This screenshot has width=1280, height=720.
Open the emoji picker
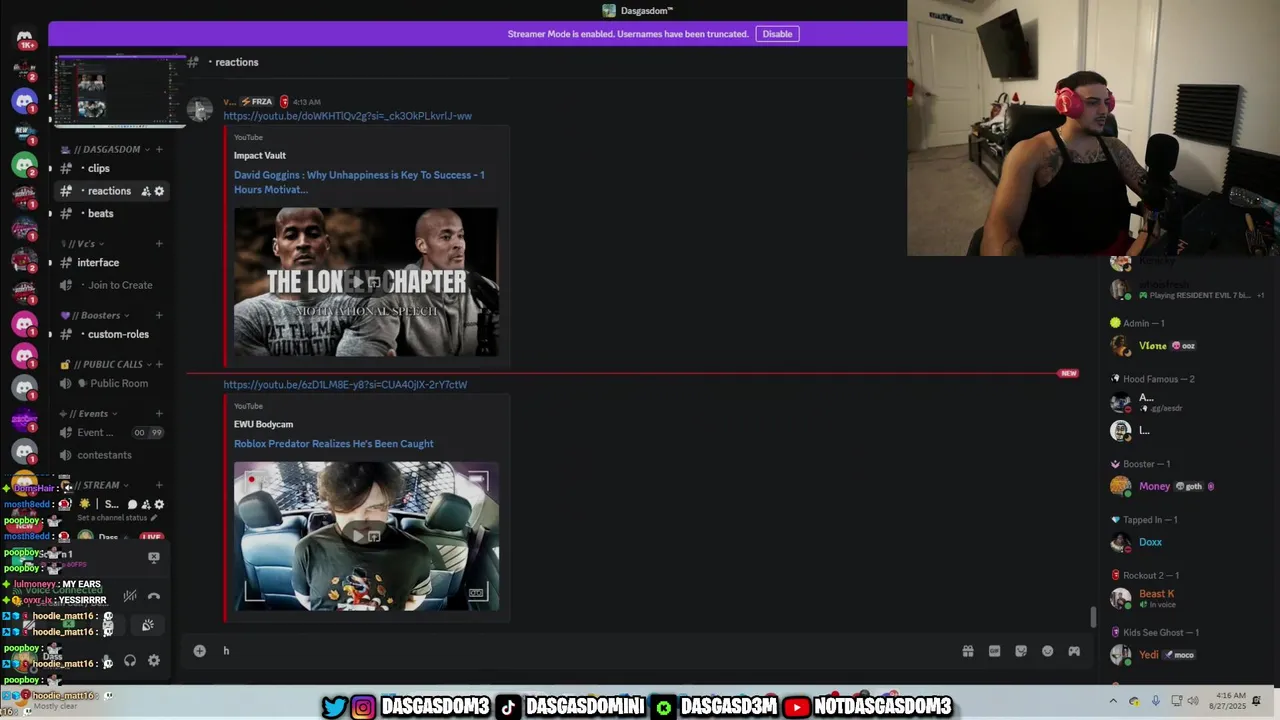click(x=1047, y=651)
